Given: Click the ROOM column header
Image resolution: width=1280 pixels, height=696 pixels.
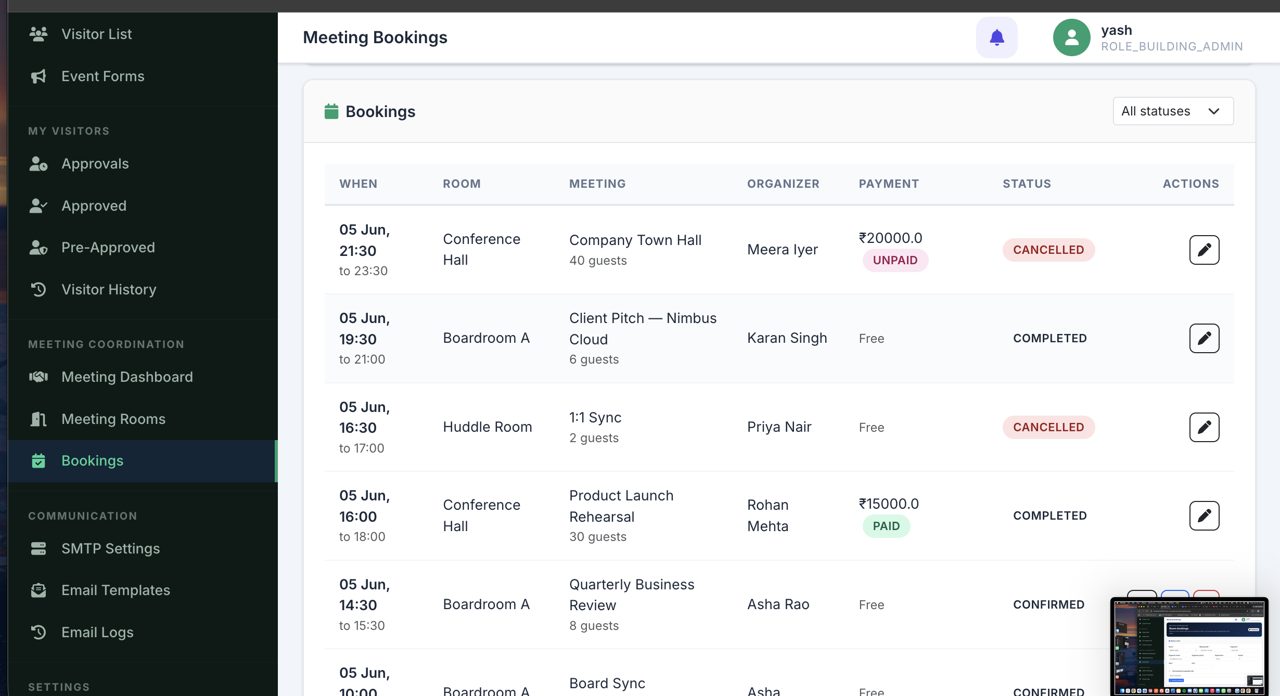Looking at the screenshot, I should [462, 184].
